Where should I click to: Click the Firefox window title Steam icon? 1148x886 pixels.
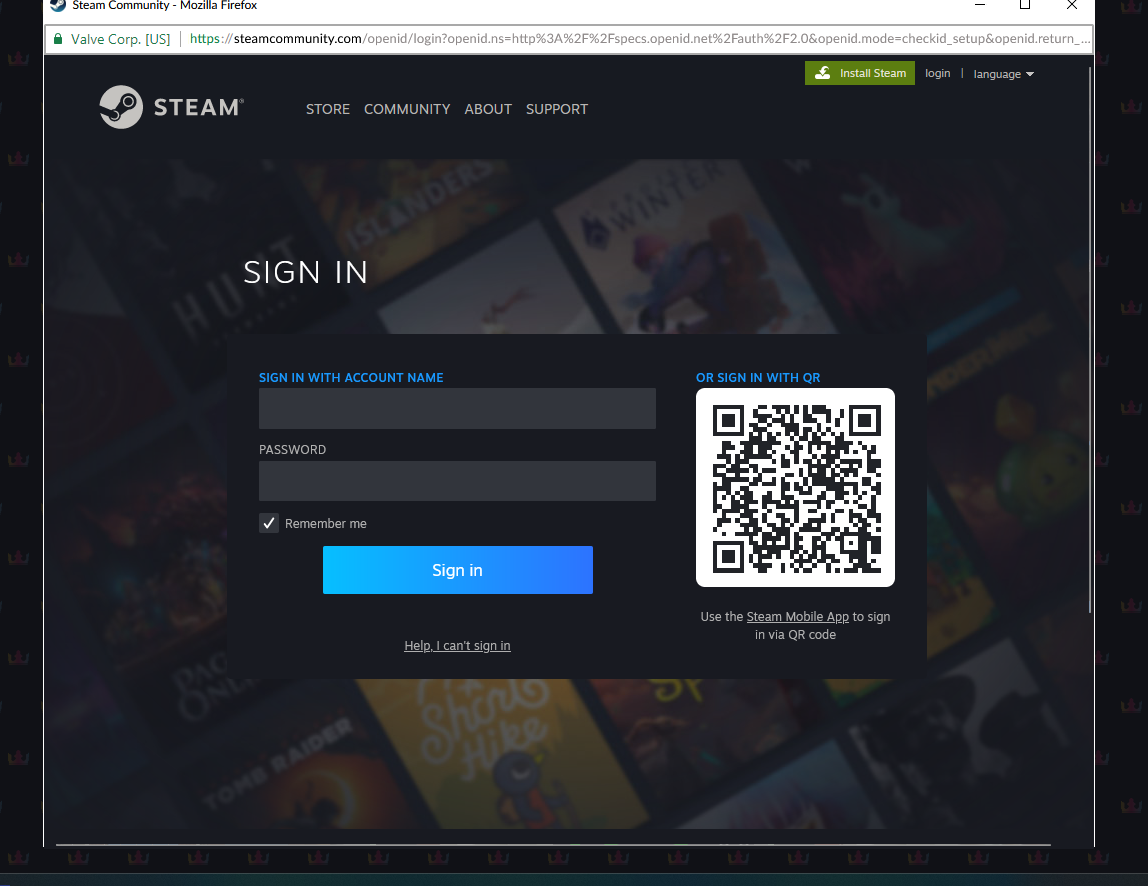coord(58,5)
